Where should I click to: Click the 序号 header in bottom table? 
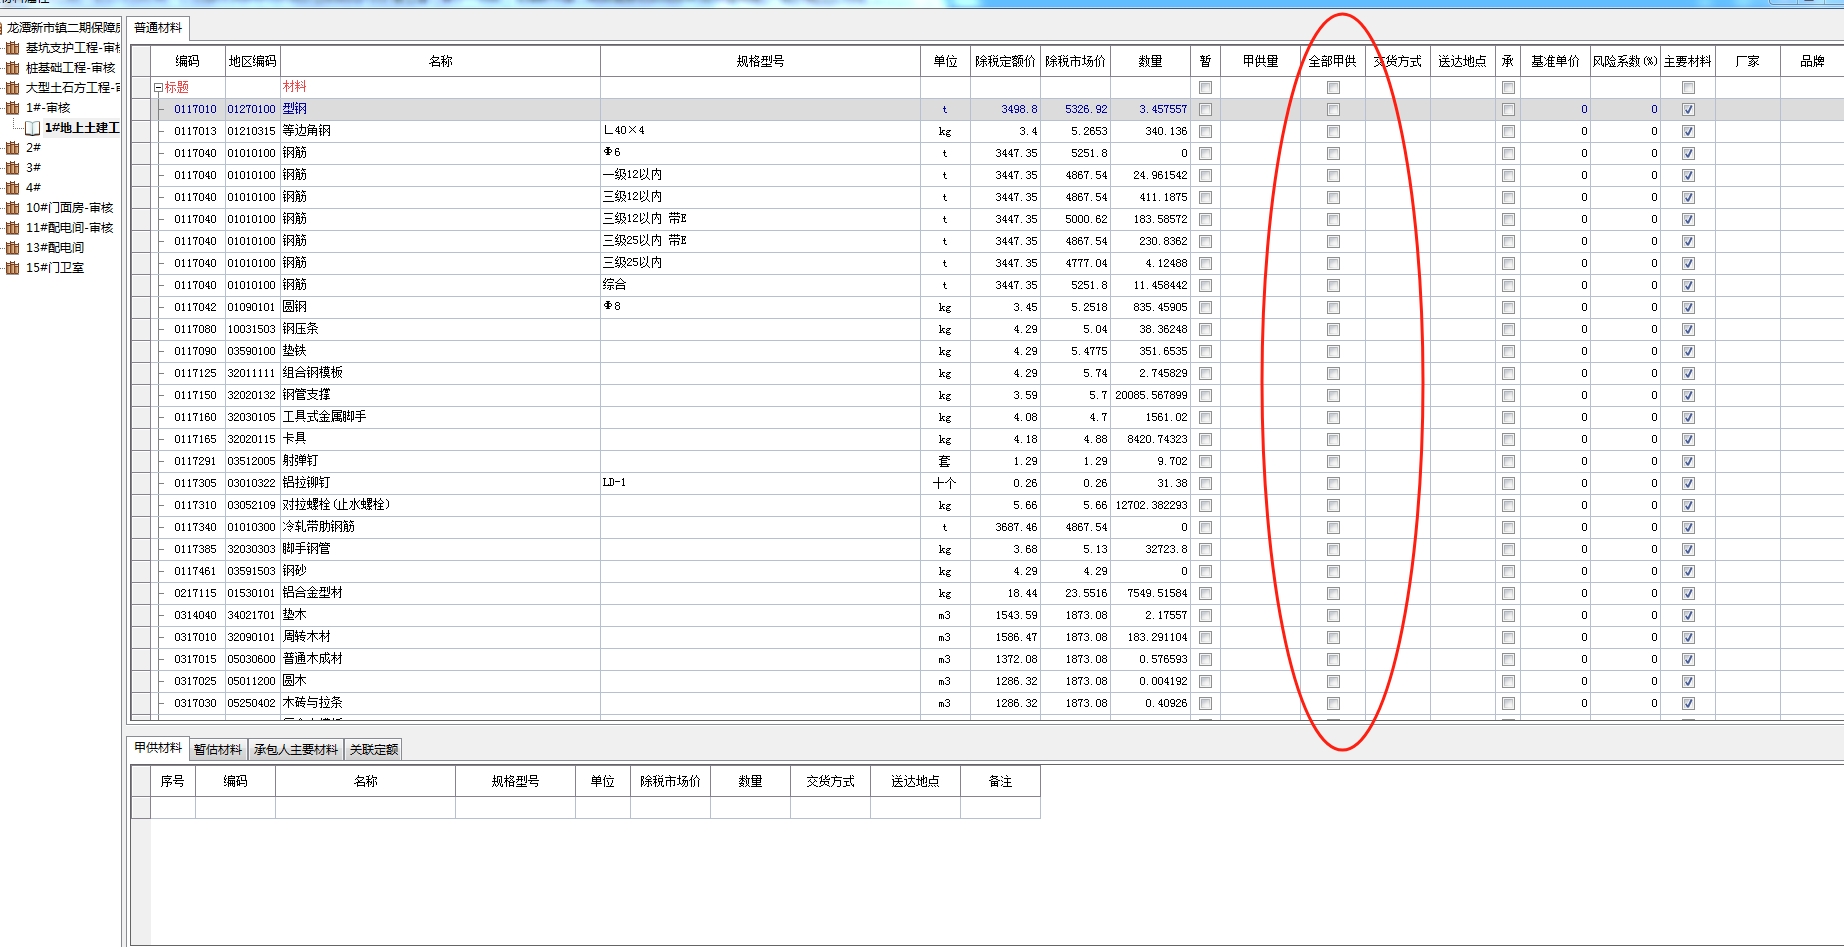(x=173, y=781)
